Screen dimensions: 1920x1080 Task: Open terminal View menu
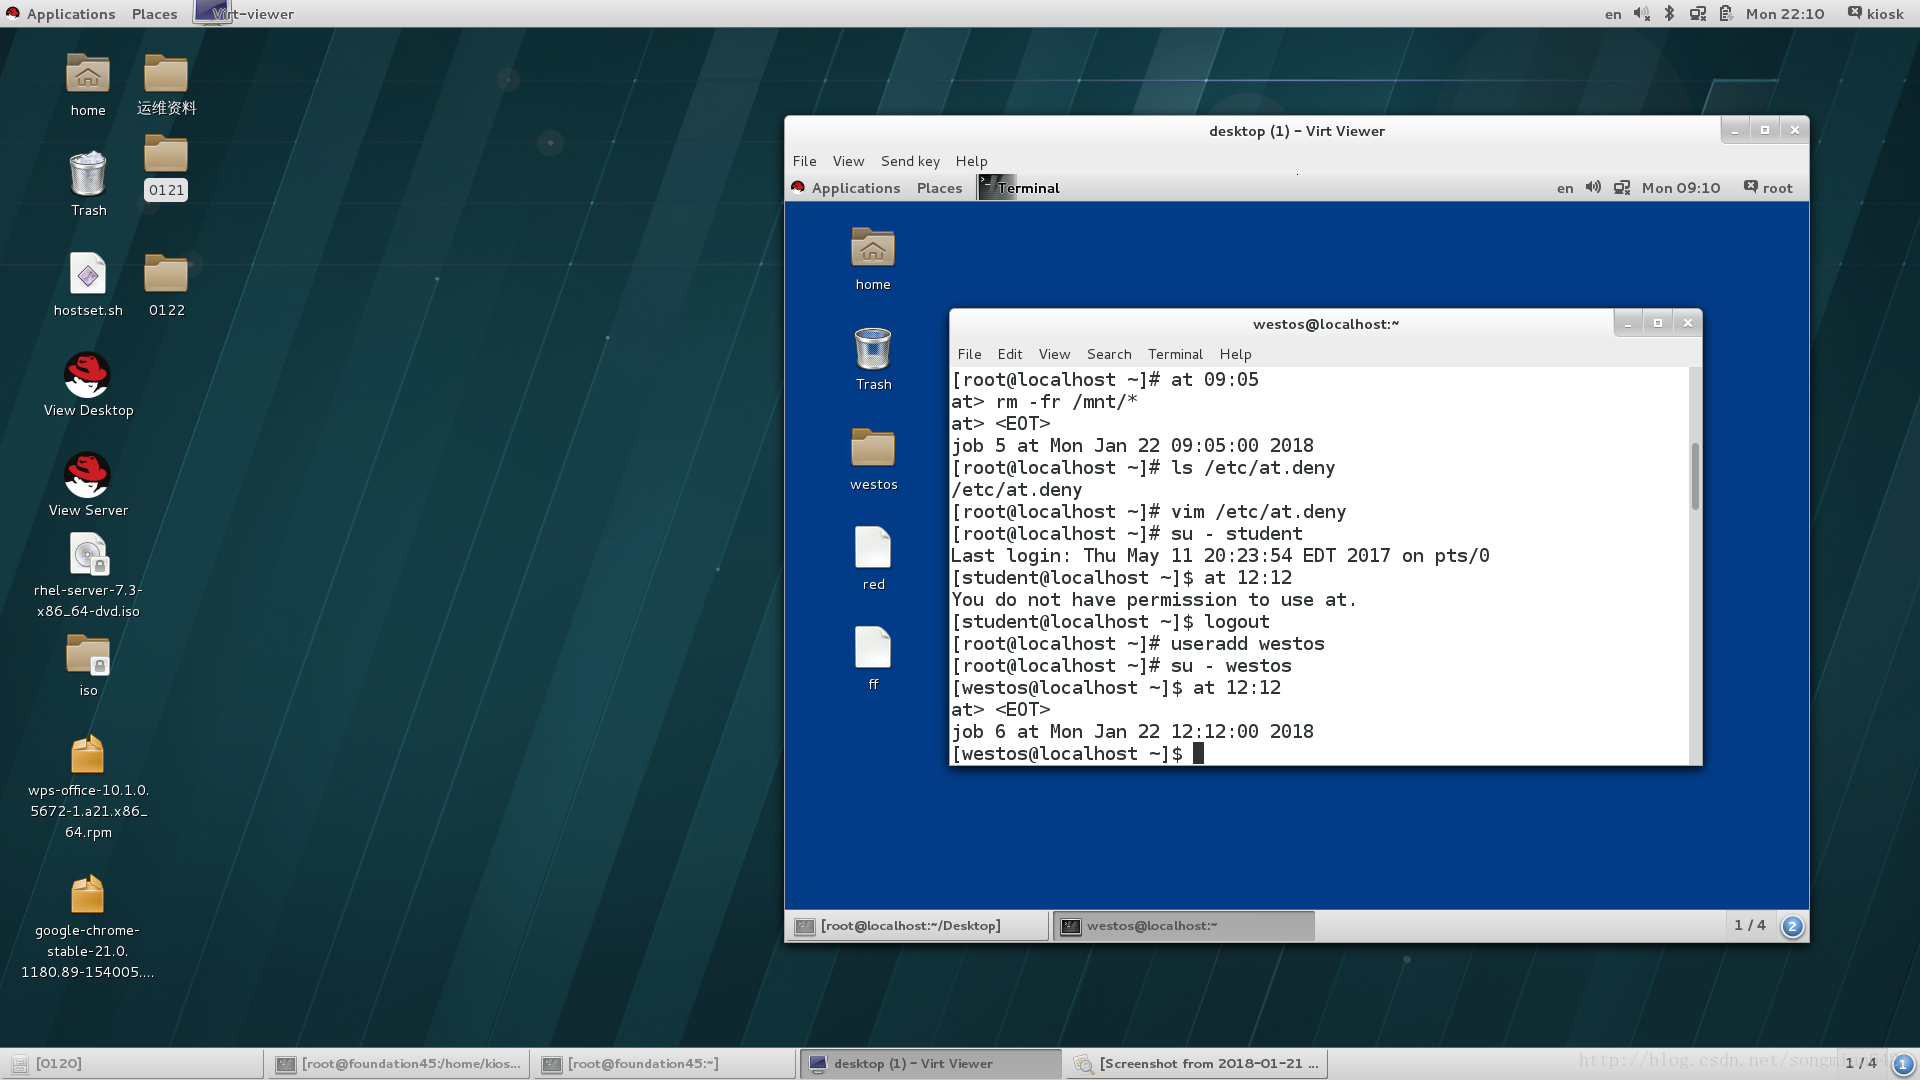(x=1054, y=354)
